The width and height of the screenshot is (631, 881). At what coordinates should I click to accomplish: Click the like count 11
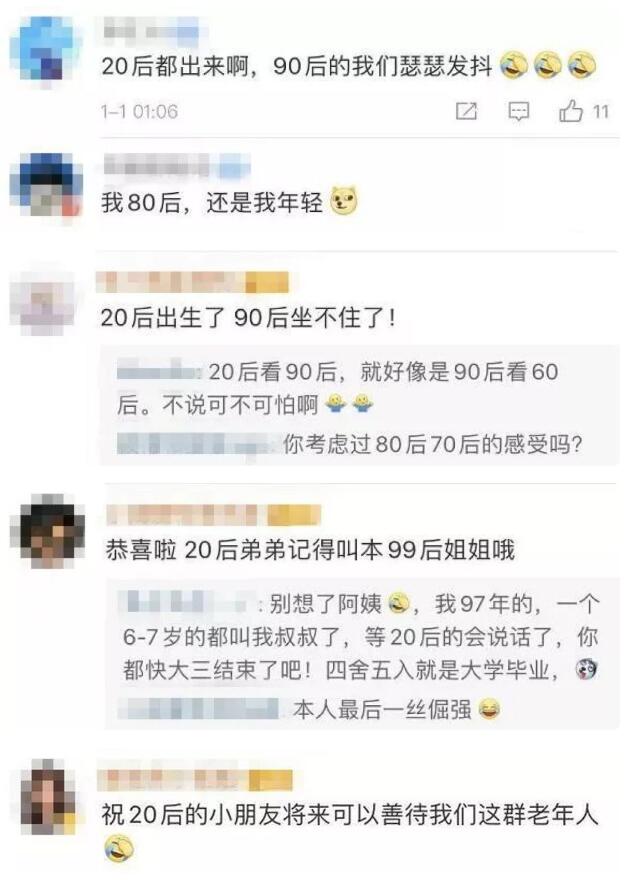pos(601,112)
